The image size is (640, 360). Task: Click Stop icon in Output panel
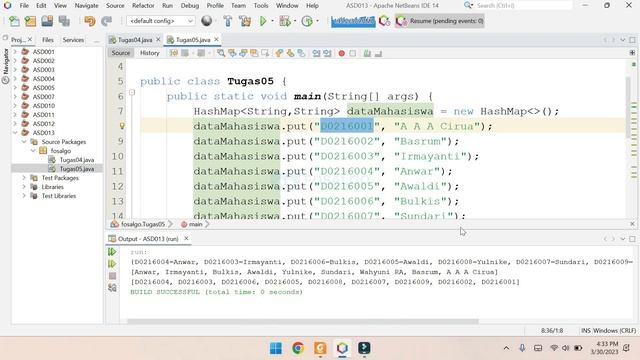(x=113, y=276)
